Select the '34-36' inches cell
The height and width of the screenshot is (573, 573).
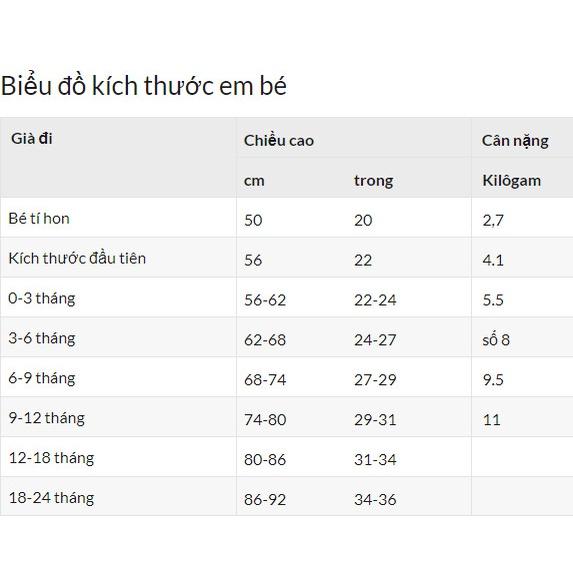pyautogui.click(x=375, y=500)
